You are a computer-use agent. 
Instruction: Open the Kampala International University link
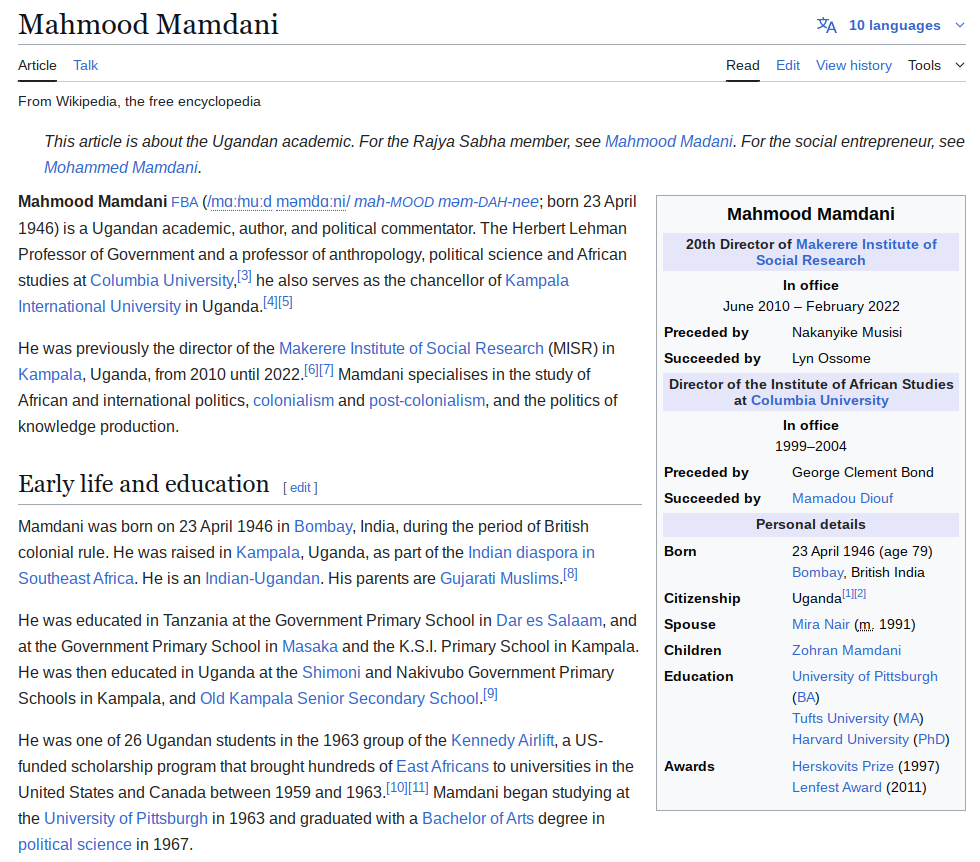(99, 307)
